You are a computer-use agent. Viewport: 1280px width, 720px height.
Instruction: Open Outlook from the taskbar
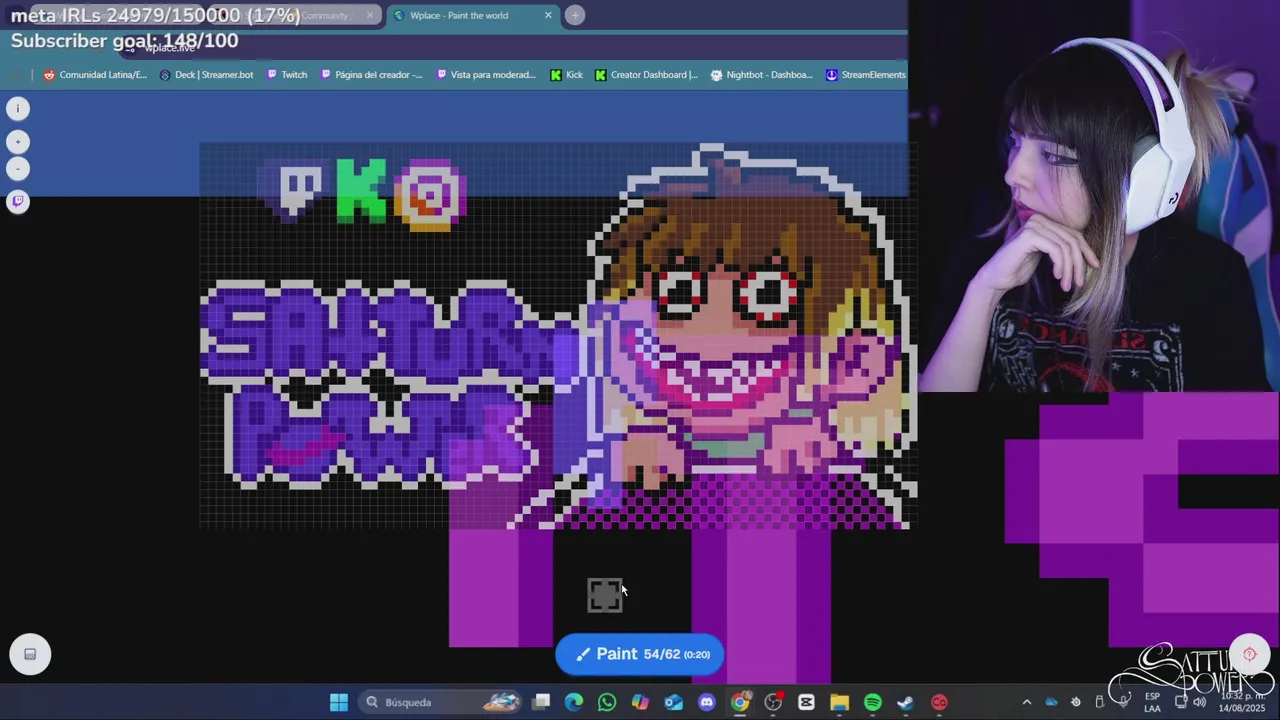[673, 702]
